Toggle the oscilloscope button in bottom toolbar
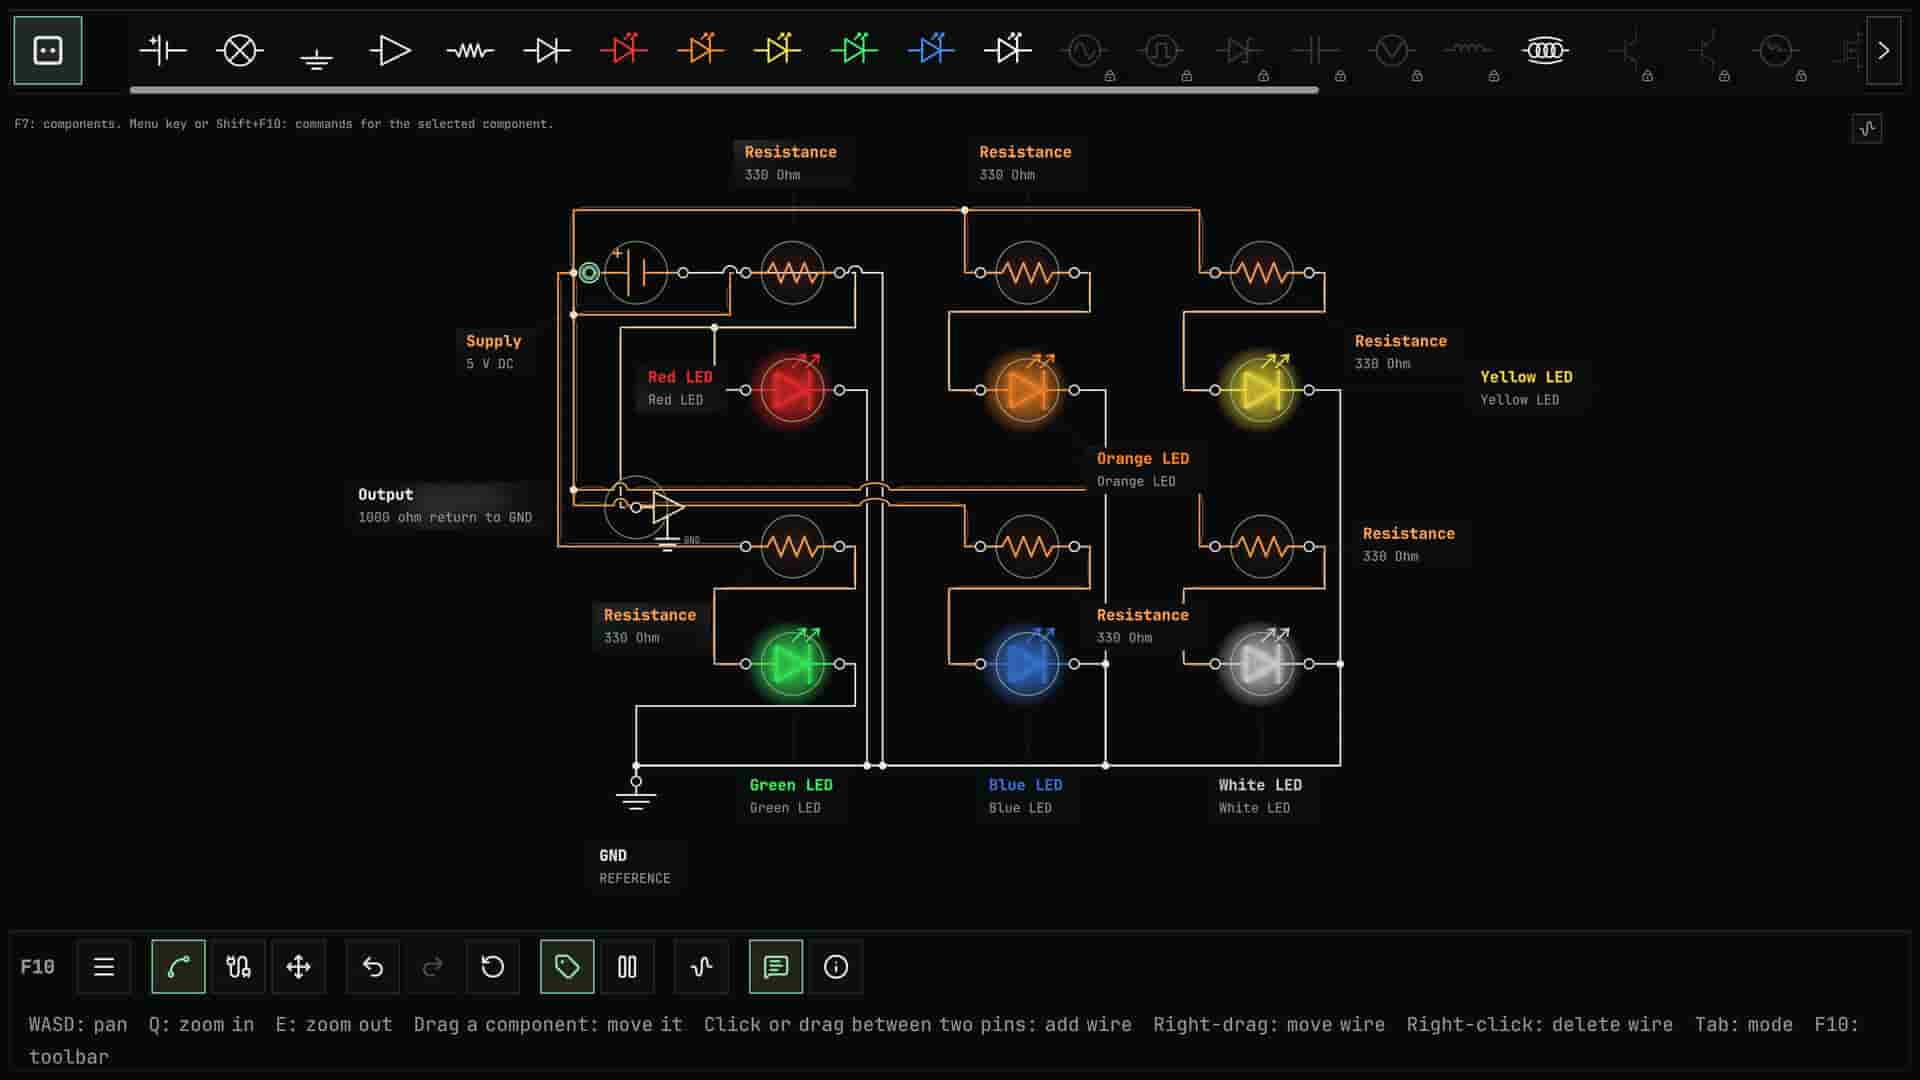Image resolution: width=1920 pixels, height=1080 pixels. click(701, 967)
